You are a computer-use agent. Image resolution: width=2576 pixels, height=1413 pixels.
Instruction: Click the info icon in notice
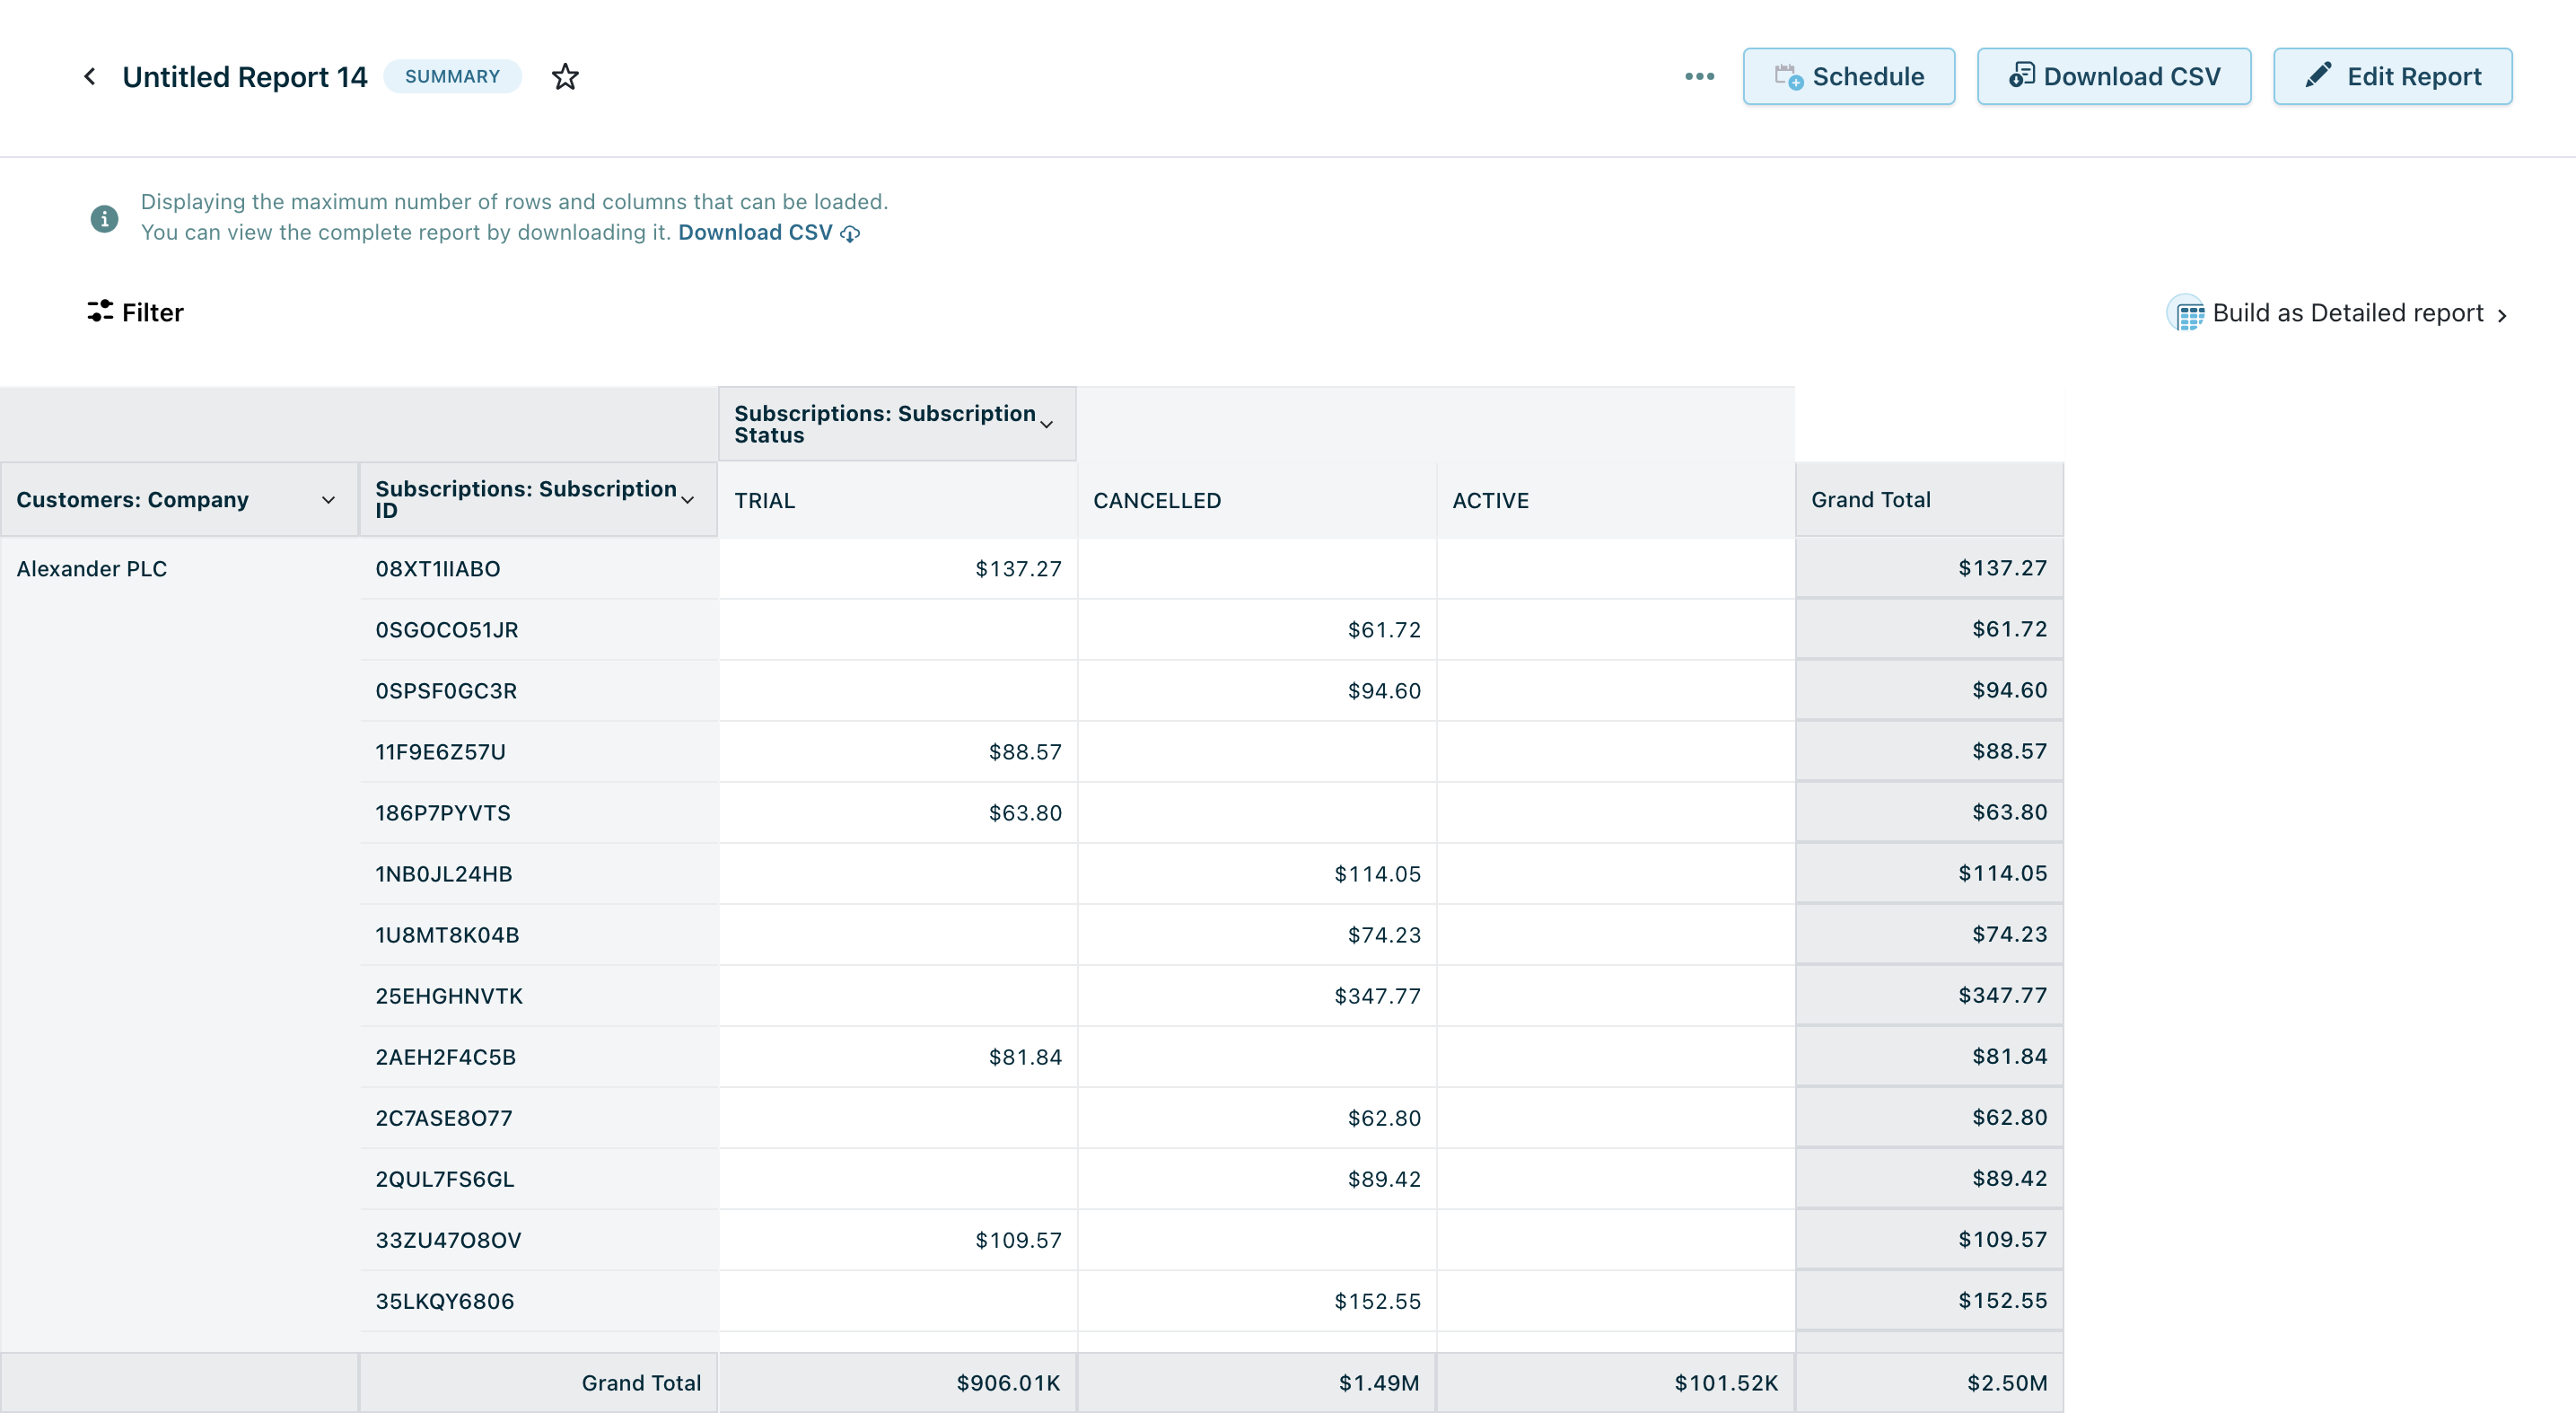point(104,218)
